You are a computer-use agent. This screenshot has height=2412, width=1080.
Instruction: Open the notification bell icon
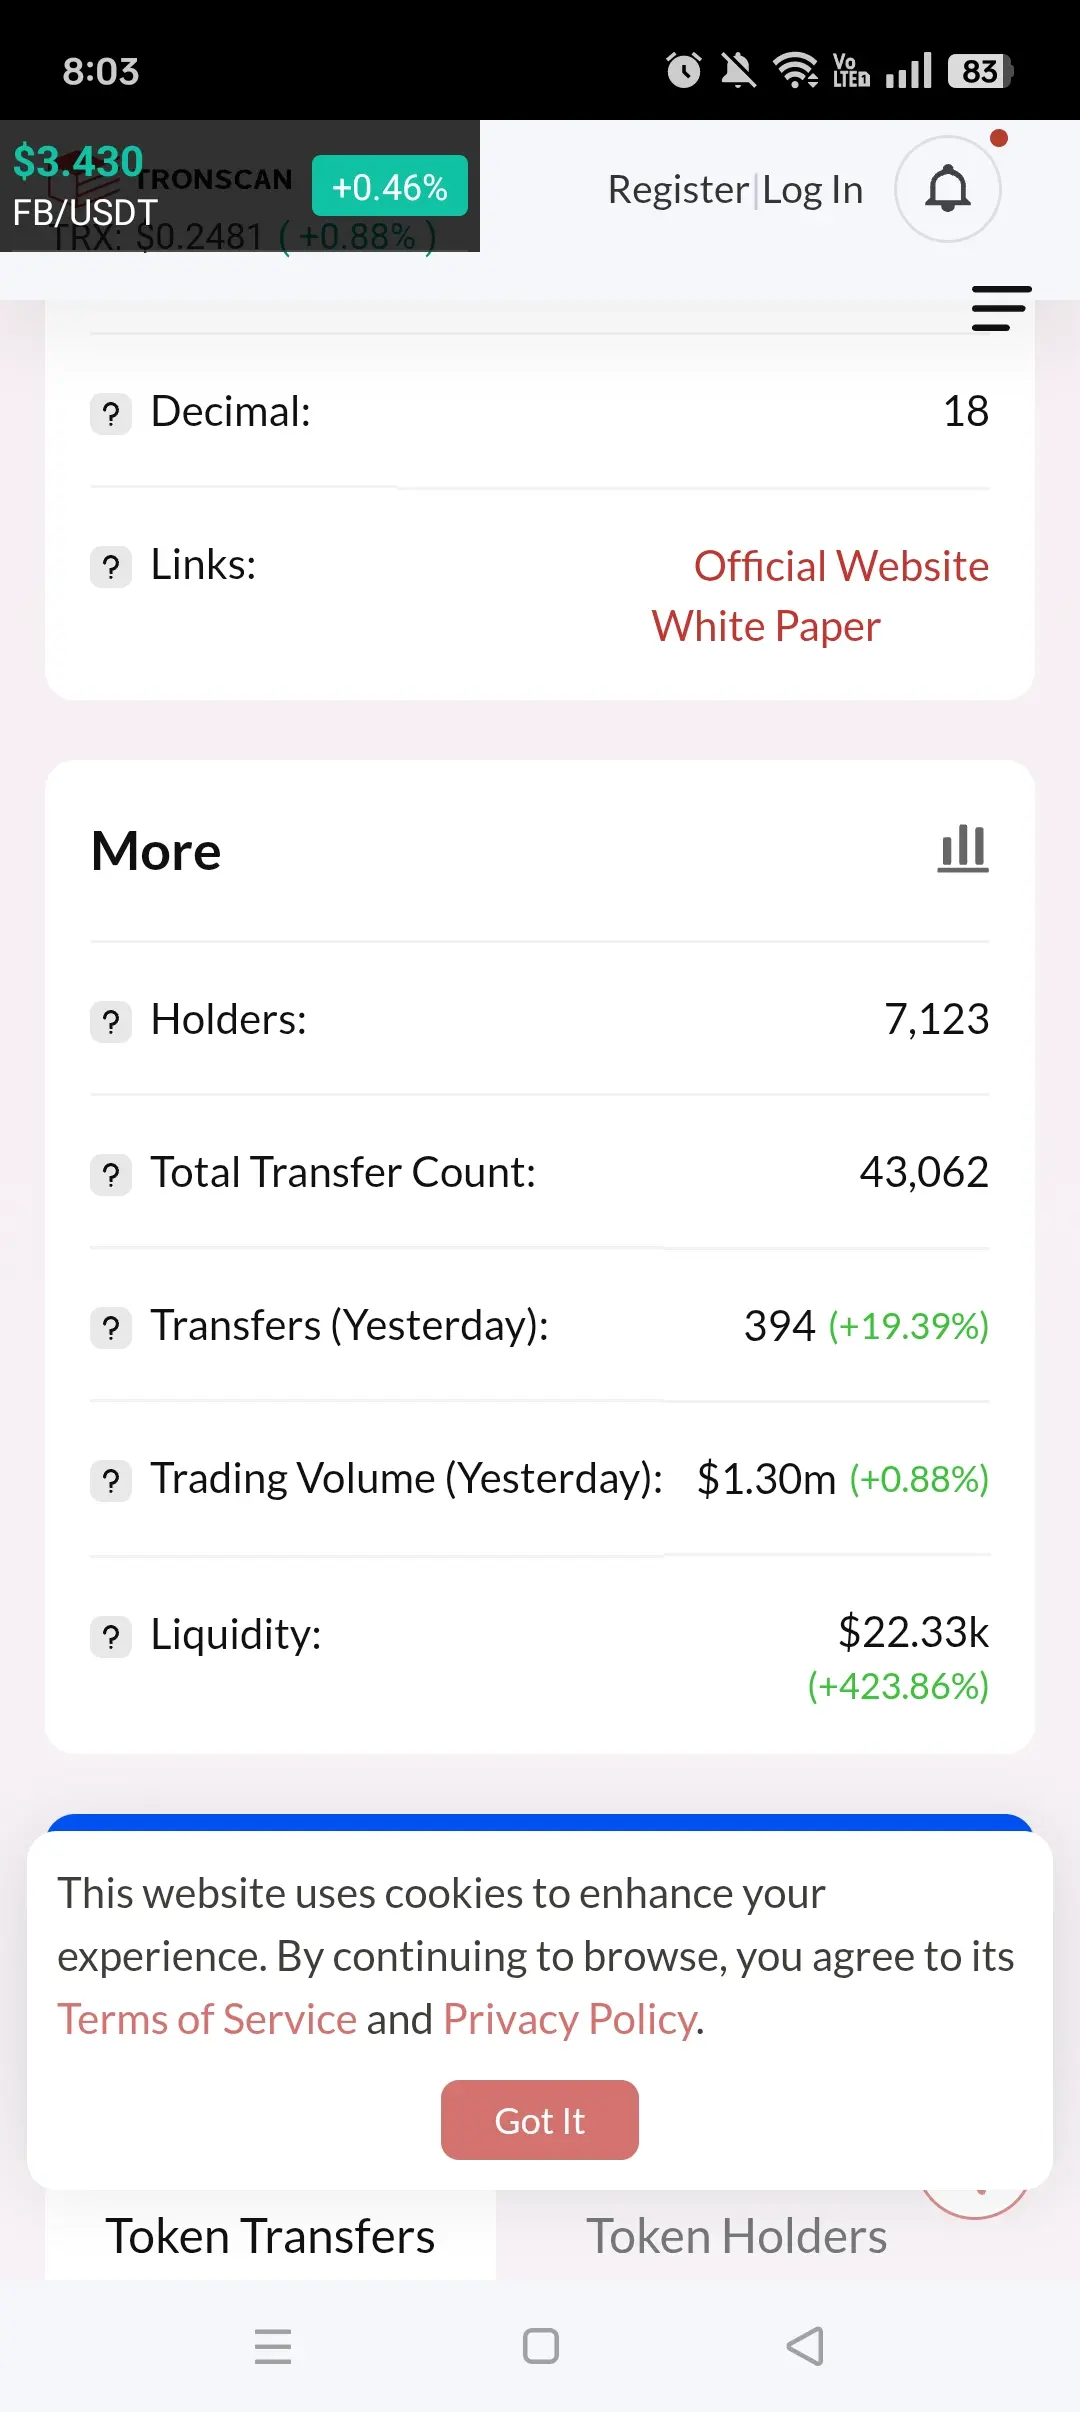(x=947, y=189)
